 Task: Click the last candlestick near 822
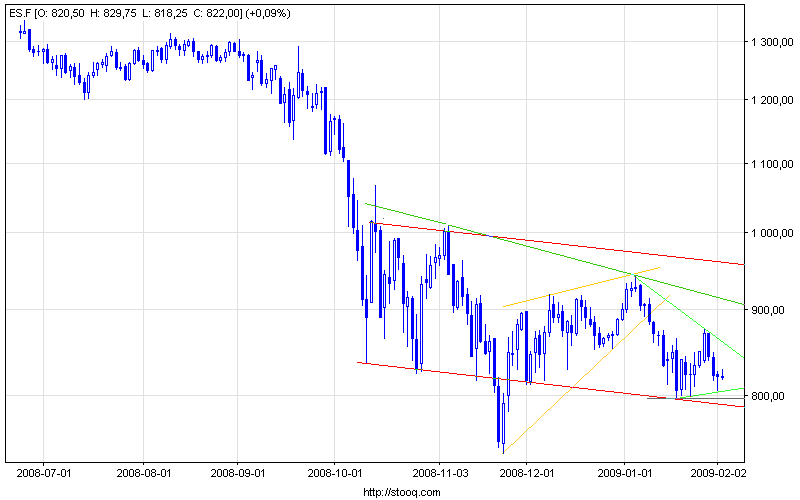point(722,377)
